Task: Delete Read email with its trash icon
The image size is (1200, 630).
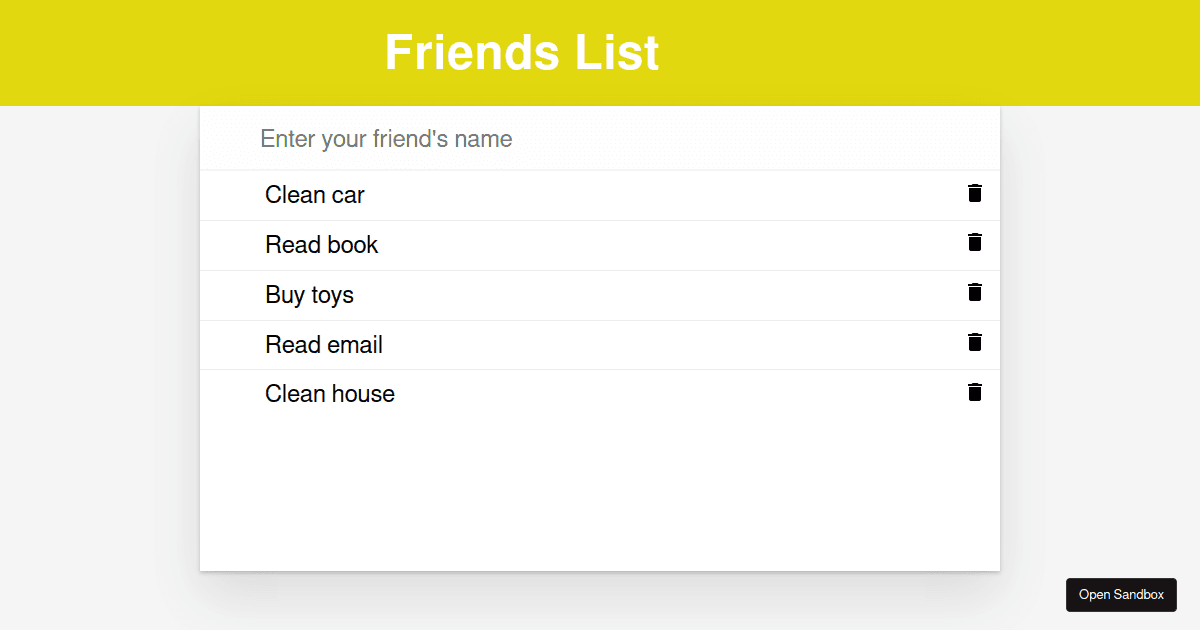Action: click(x=975, y=342)
